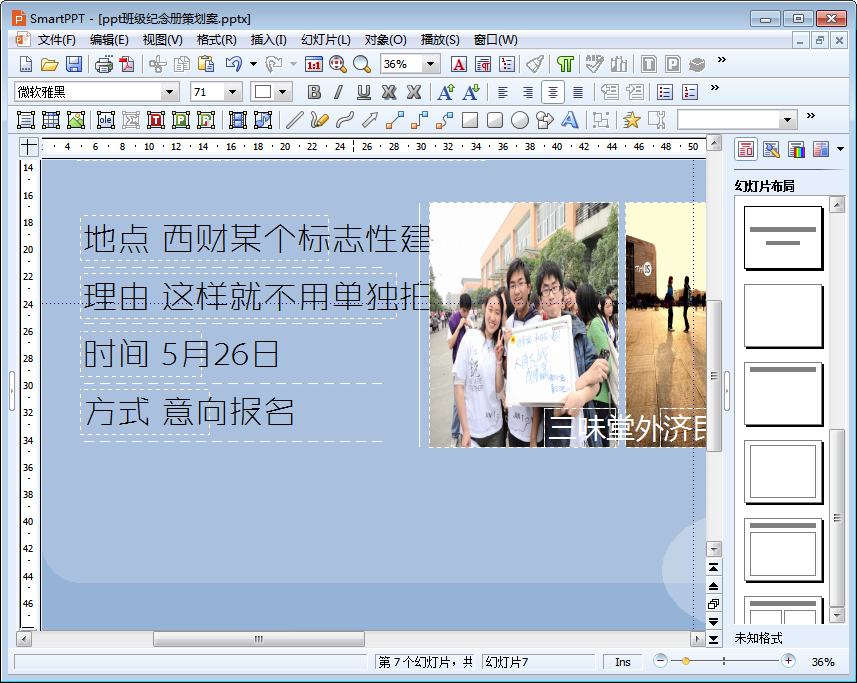
Task: Export to PDF using the PDF icon
Action: point(127,64)
